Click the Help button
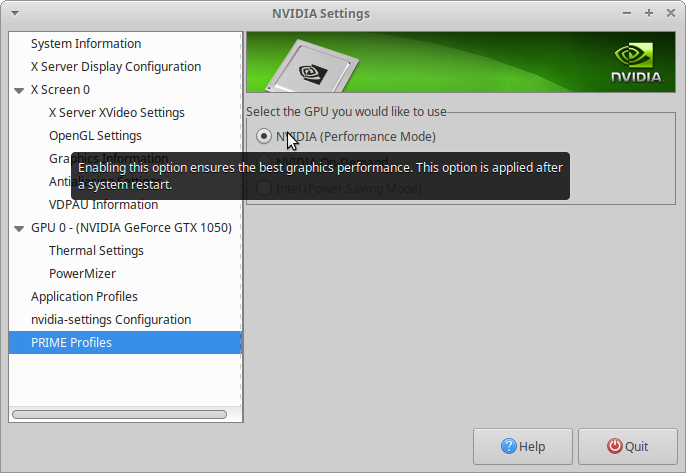Screen dimensions: 686x473 point(523,446)
